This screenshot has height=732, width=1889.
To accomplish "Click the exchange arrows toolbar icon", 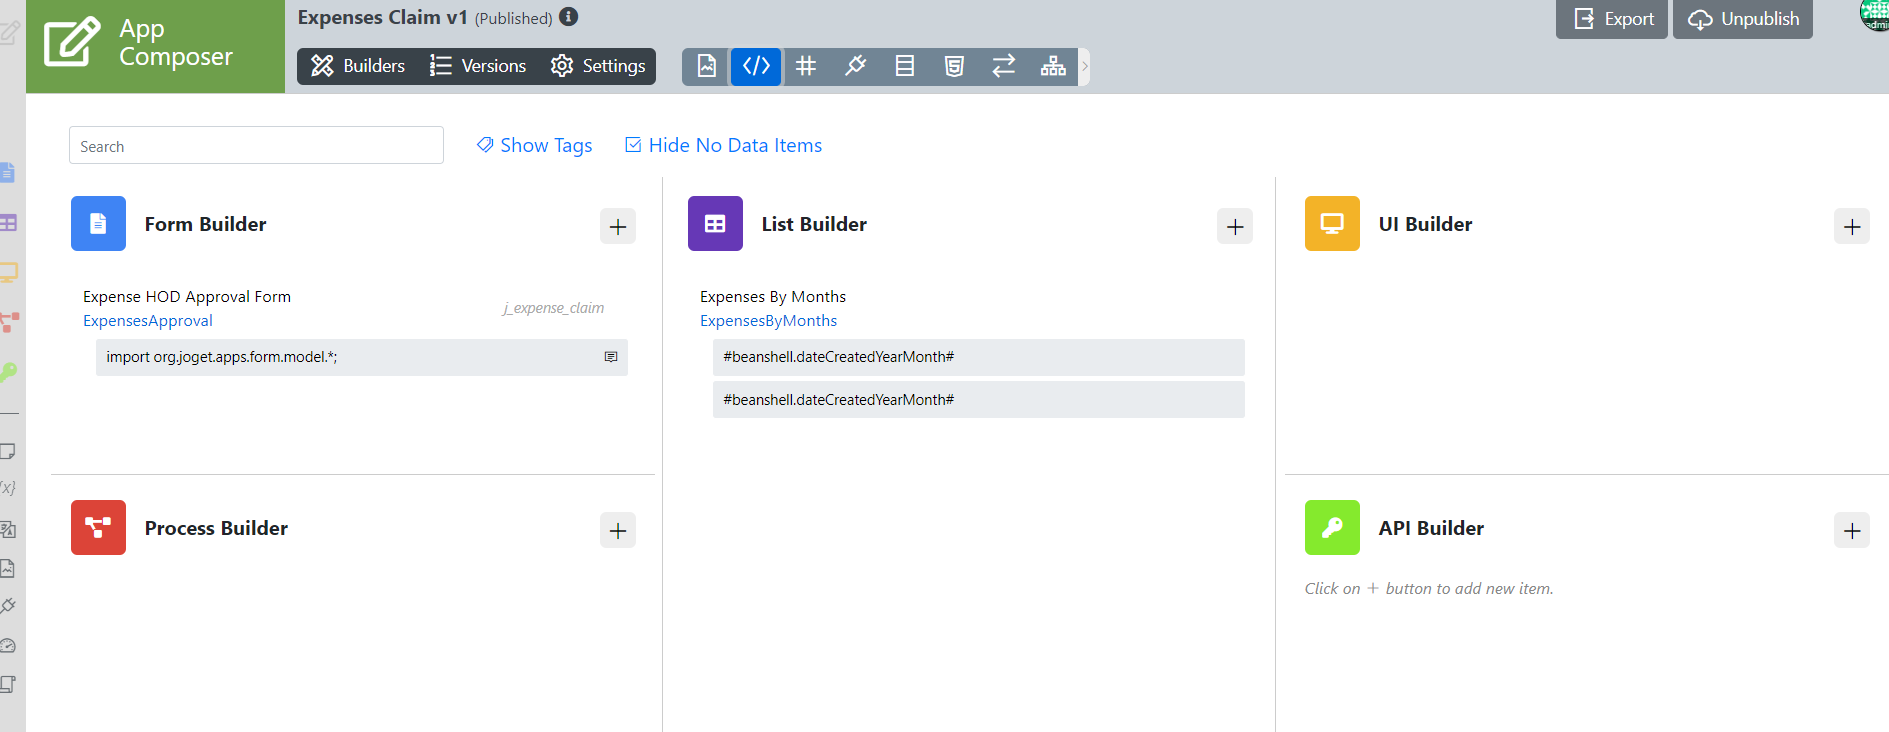I will [x=1003, y=67].
